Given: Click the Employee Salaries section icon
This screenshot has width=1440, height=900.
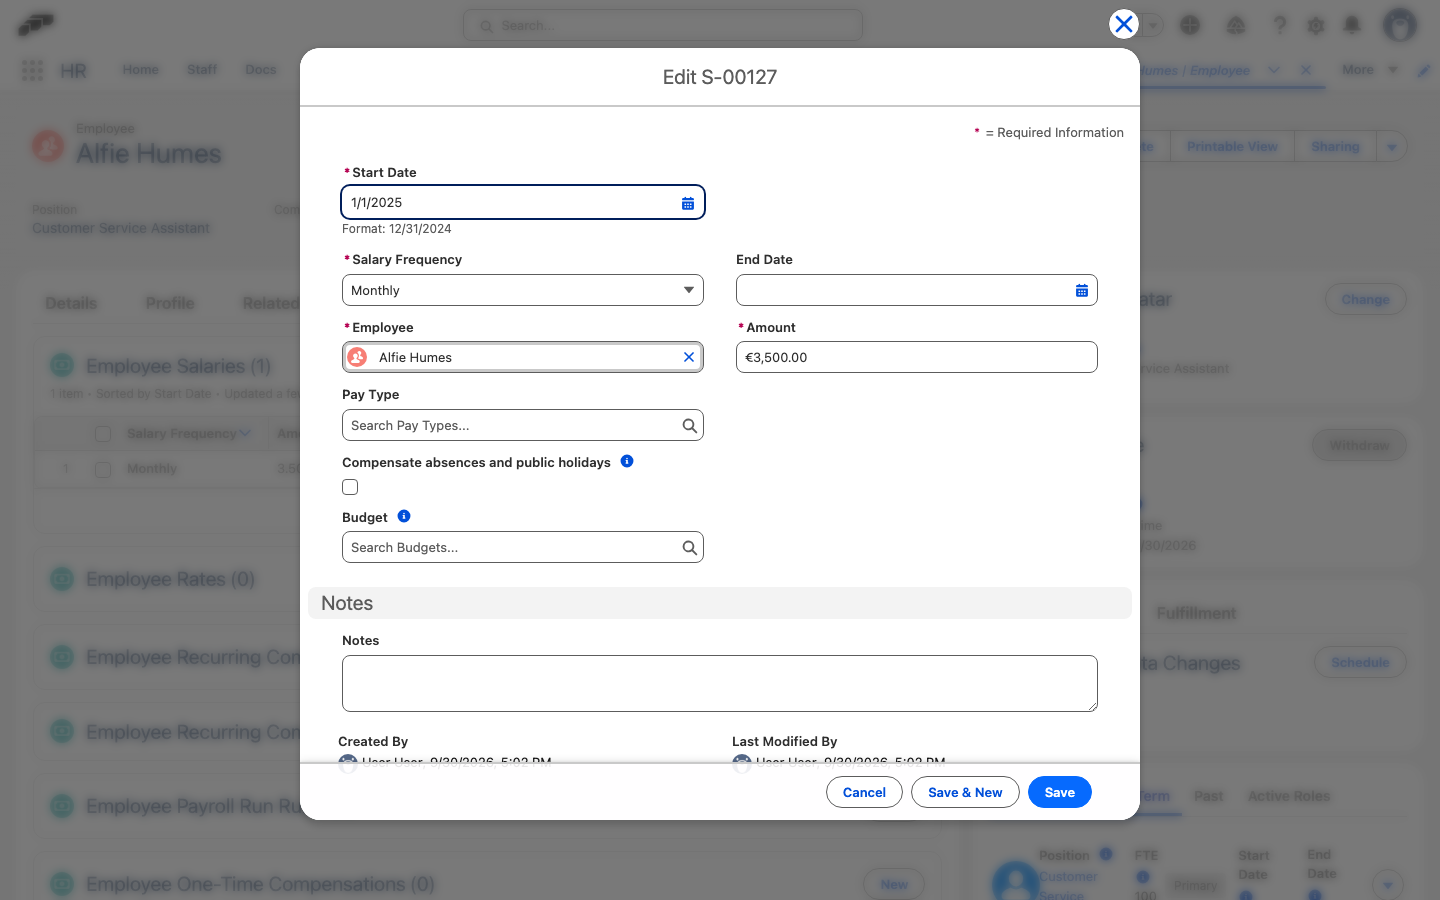Looking at the screenshot, I should [x=62, y=366].
